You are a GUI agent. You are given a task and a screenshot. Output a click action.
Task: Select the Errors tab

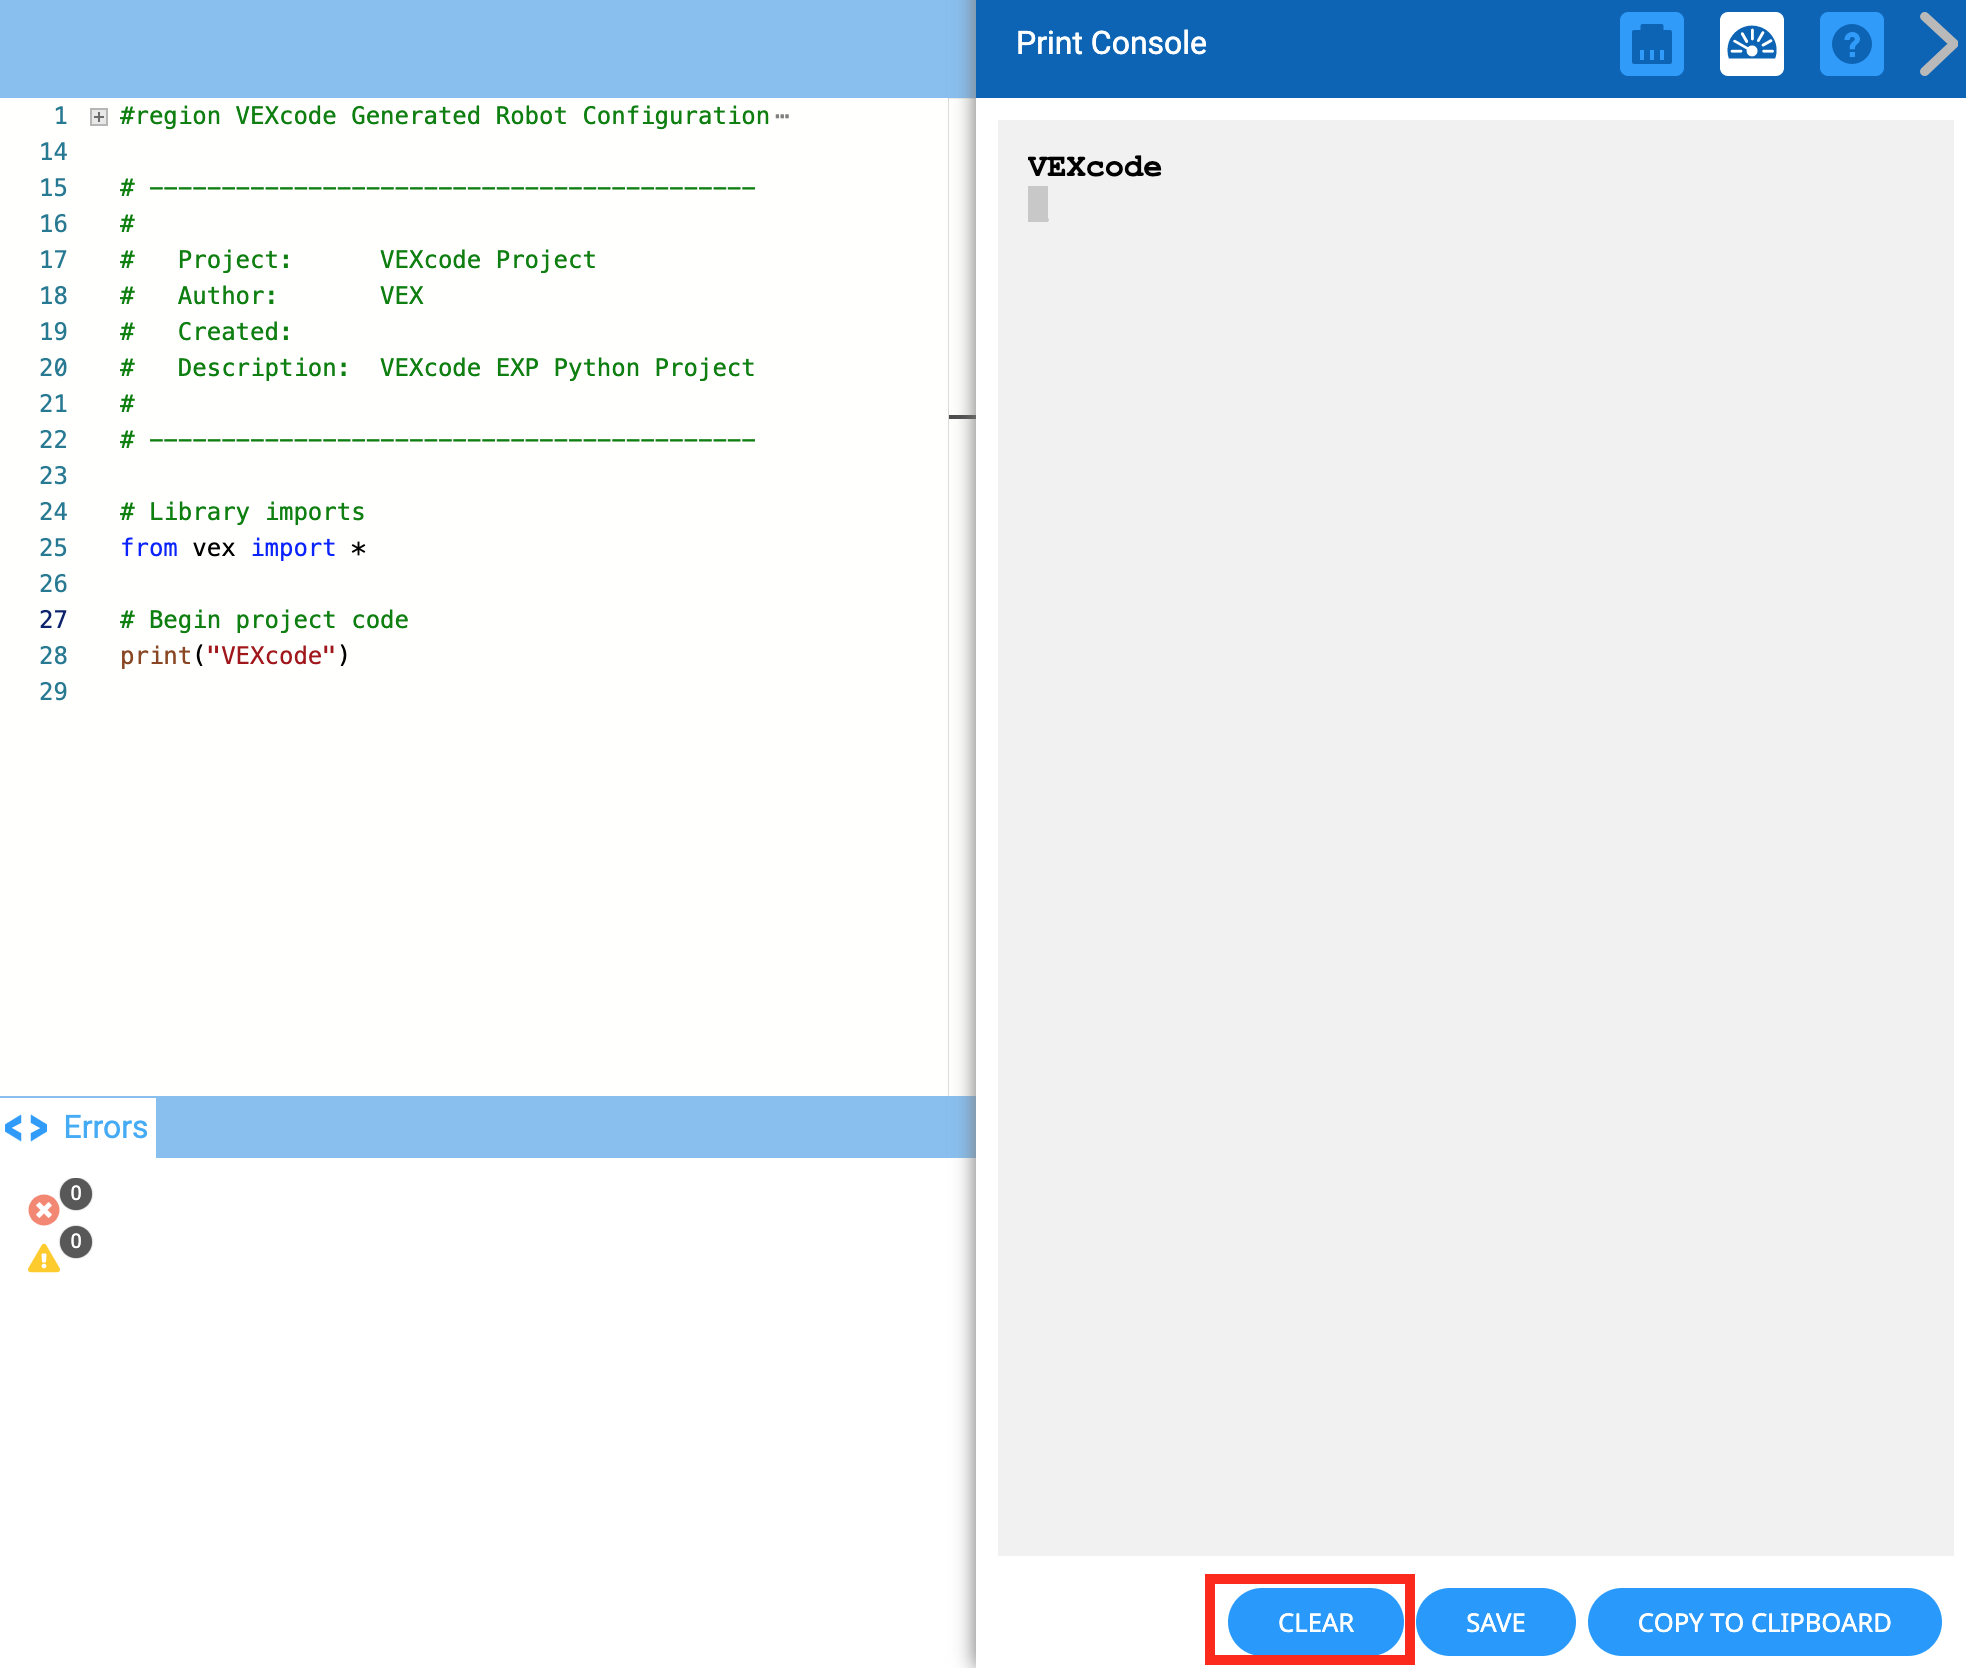(x=105, y=1128)
